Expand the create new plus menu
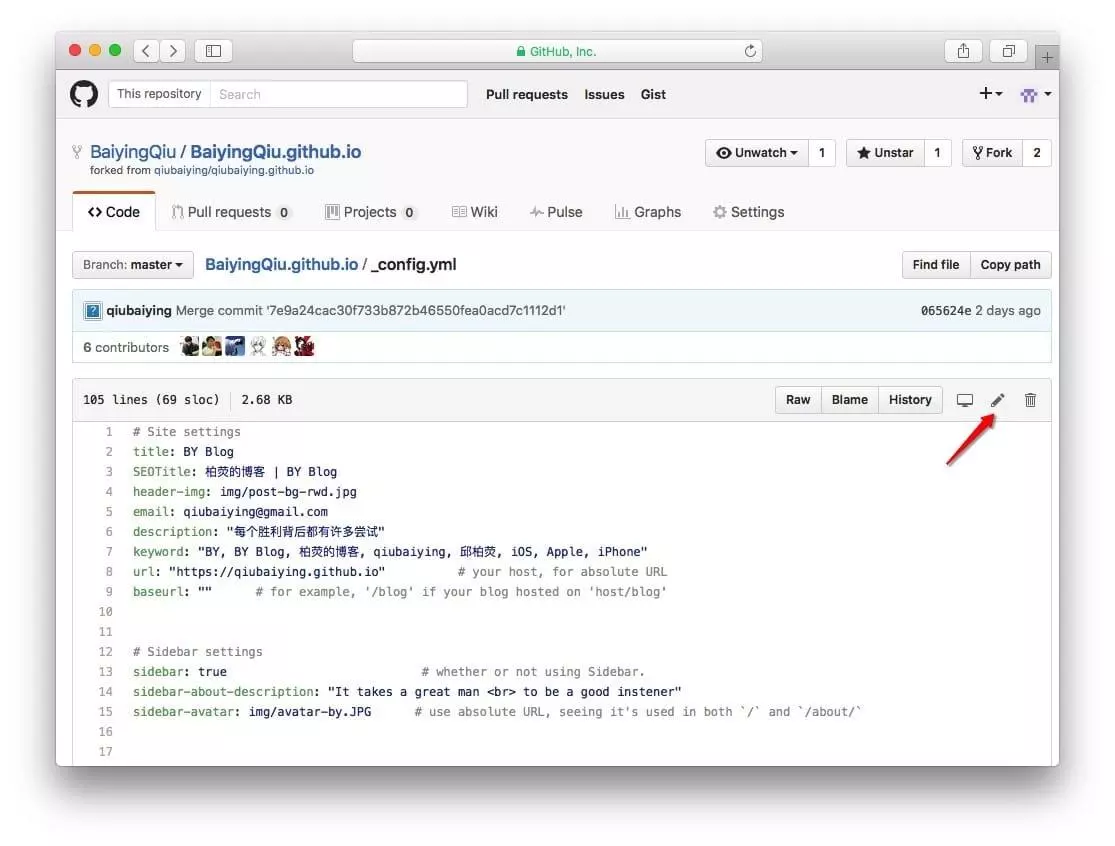The height and width of the screenshot is (846, 1115). tap(991, 94)
